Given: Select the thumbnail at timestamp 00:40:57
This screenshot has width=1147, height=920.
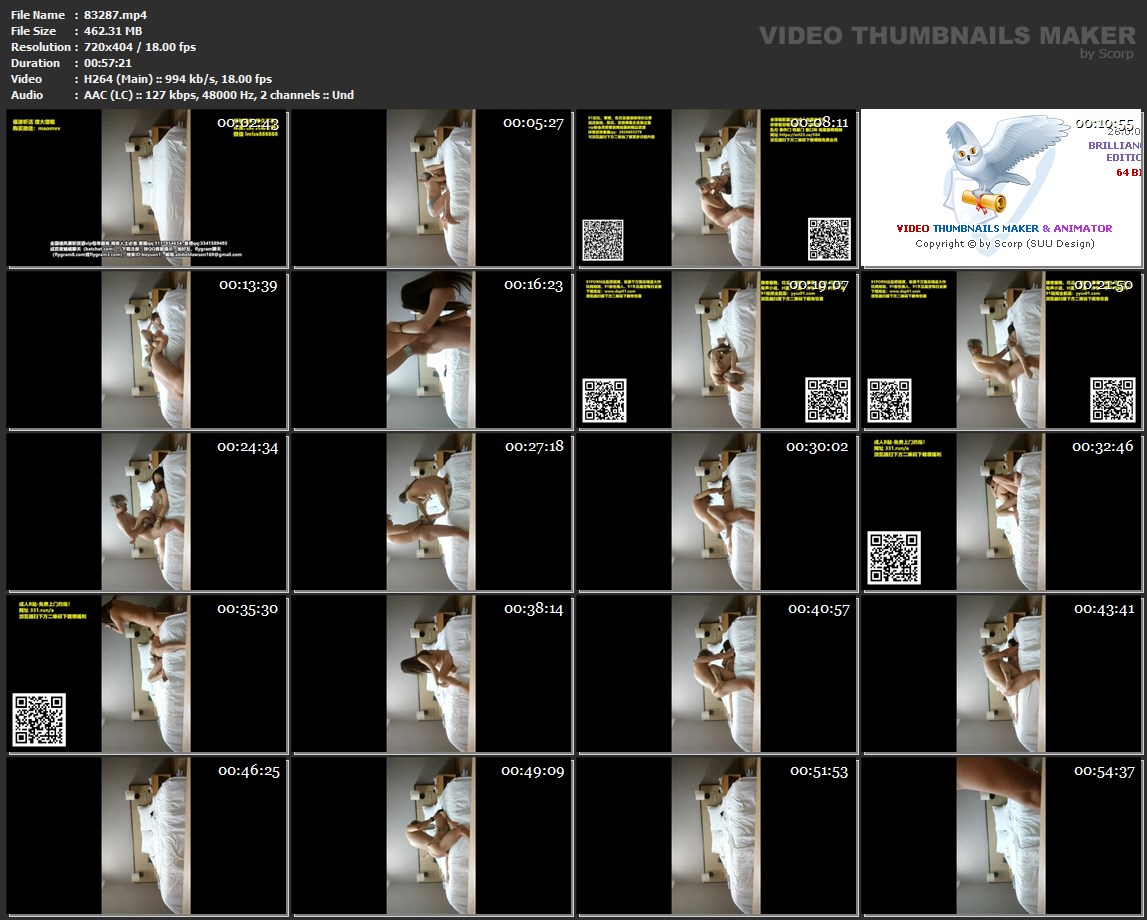Looking at the screenshot, I should pos(716,674).
